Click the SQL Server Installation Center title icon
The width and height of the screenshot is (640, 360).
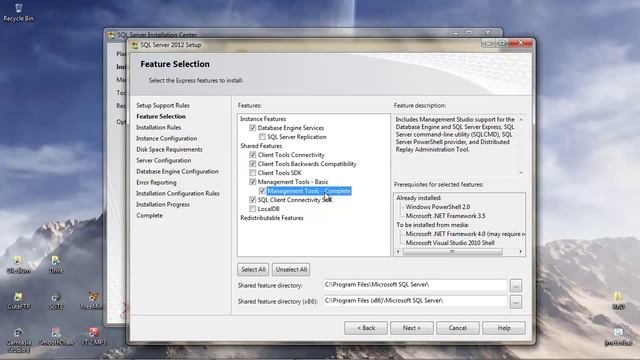point(111,35)
